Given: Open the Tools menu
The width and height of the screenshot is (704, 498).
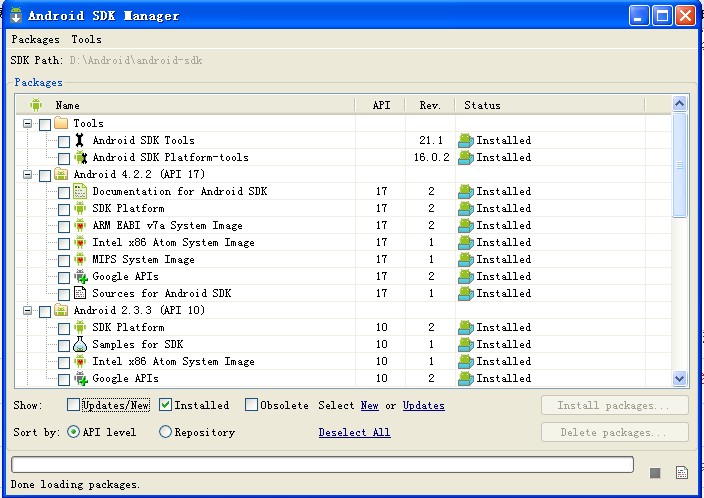Looking at the screenshot, I should point(86,40).
